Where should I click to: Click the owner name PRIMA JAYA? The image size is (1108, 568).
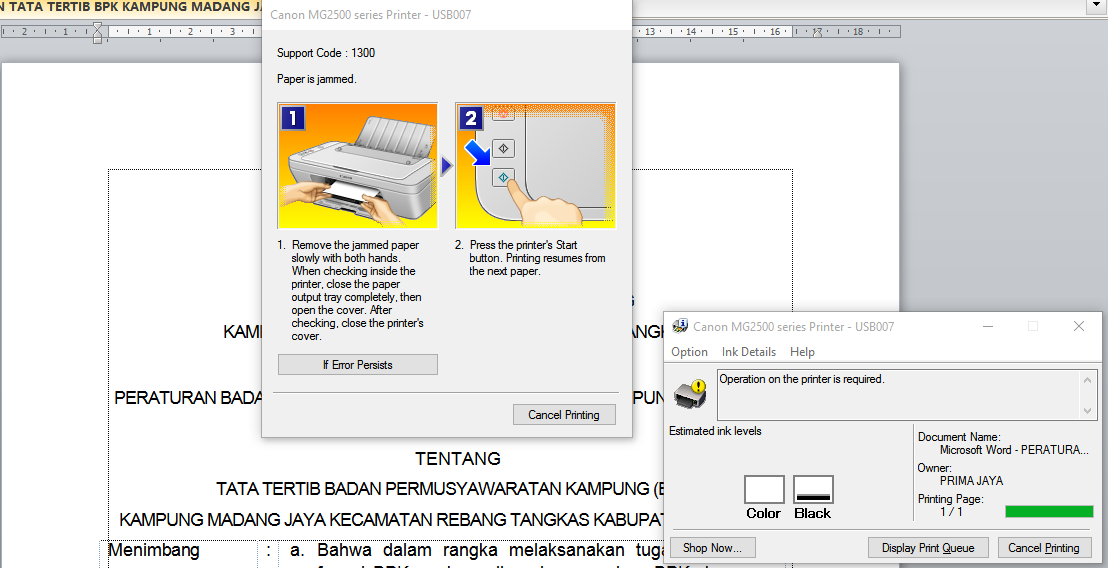pos(971,480)
